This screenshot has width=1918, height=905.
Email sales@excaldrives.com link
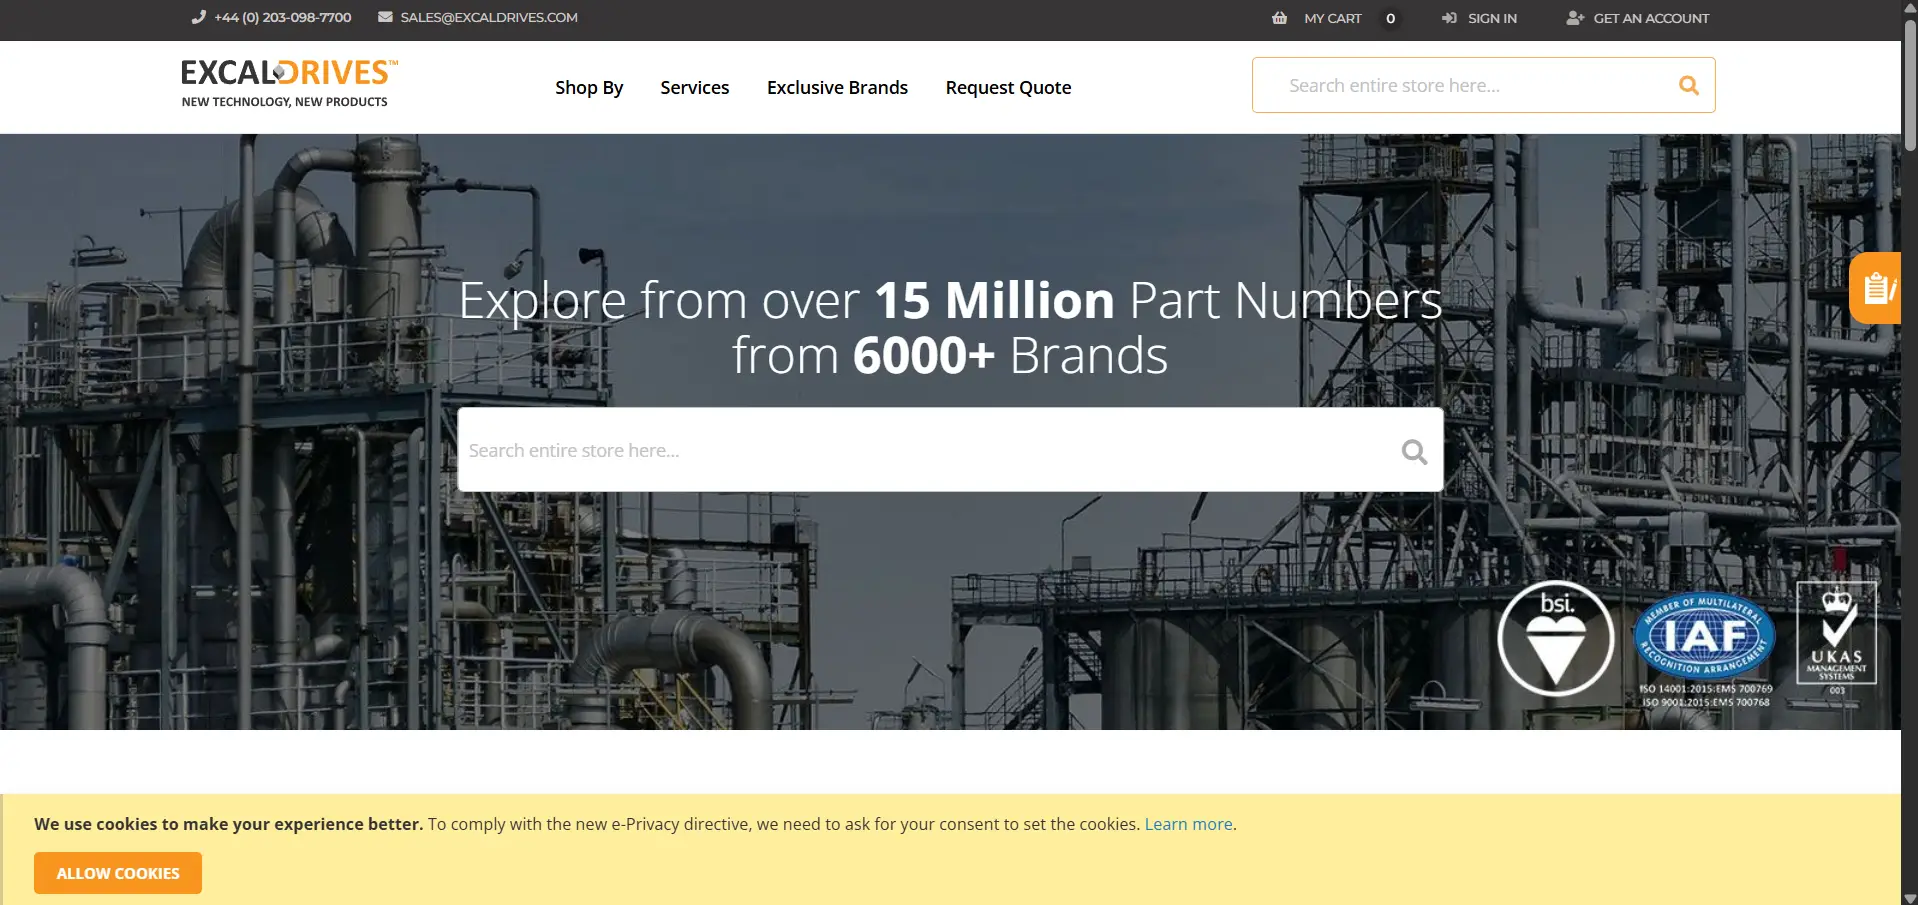[489, 17]
